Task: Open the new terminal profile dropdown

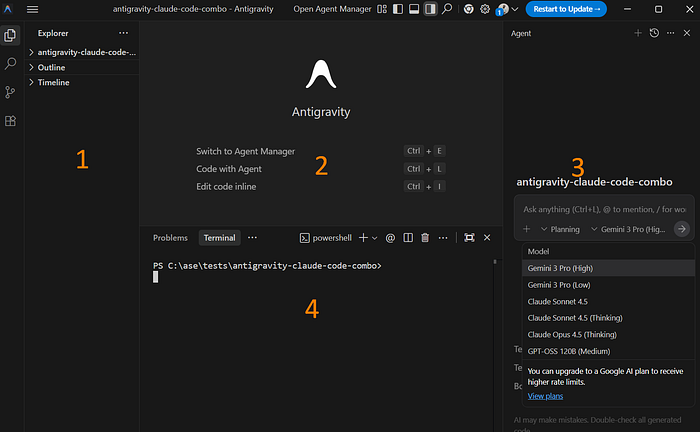Action: [x=375, y=238]
